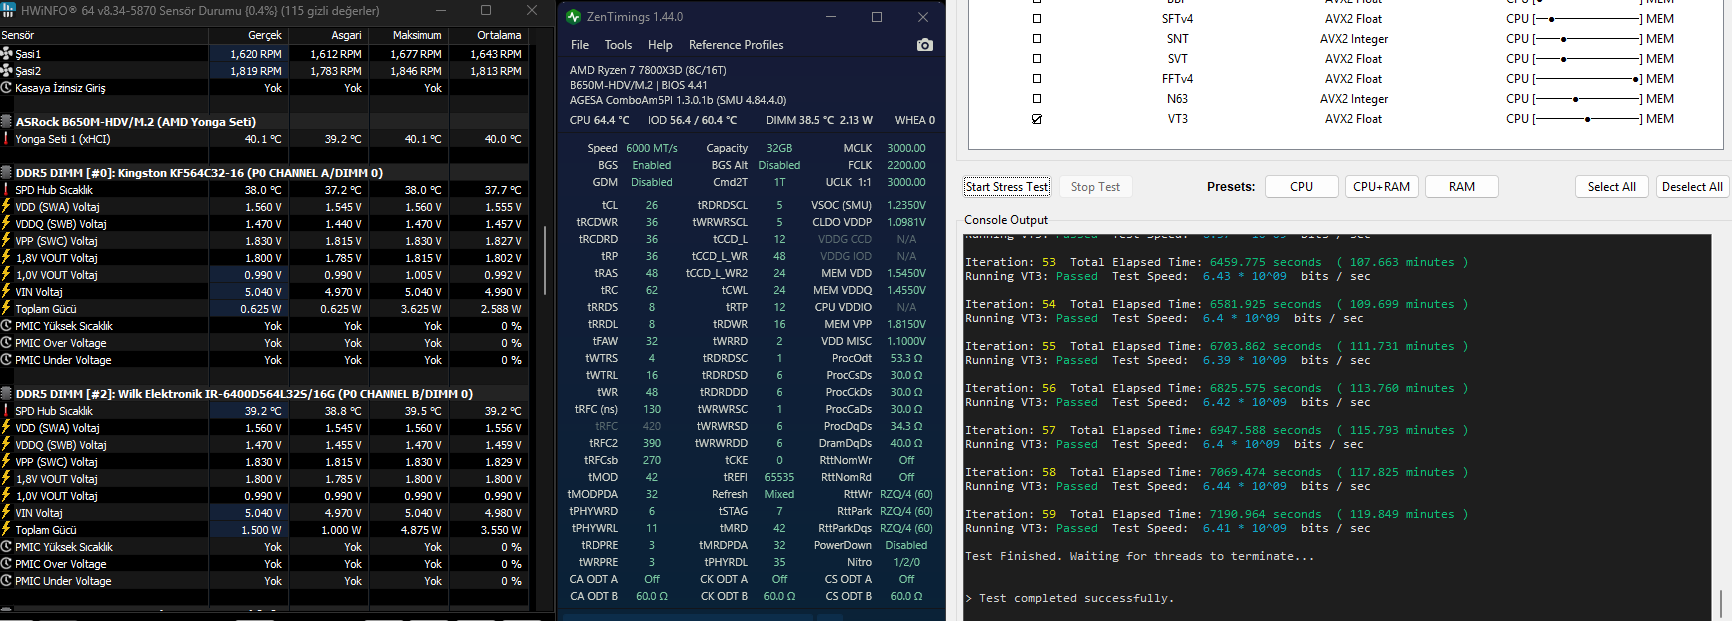Uncheck the VT3 test checkbox
1732x621 pixels.
point(1036,119)
